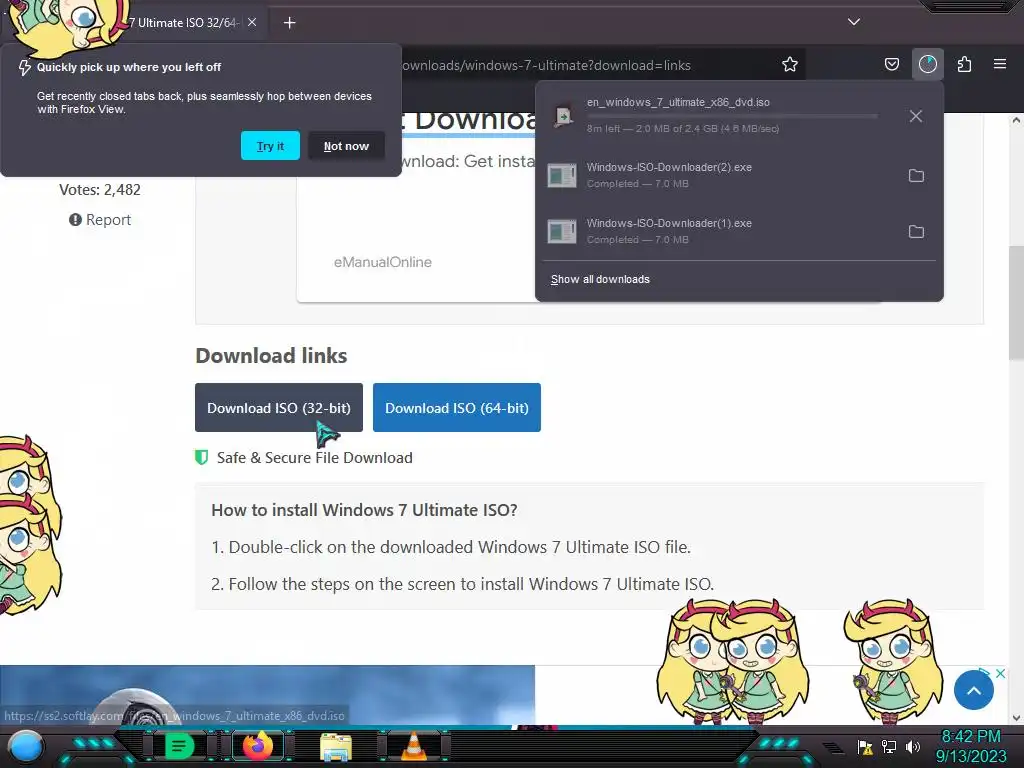The width and height of the screenshot is (1024, 768).
Task: Click the scrollbar up arrow
Action: click(x=1016, y=120)
